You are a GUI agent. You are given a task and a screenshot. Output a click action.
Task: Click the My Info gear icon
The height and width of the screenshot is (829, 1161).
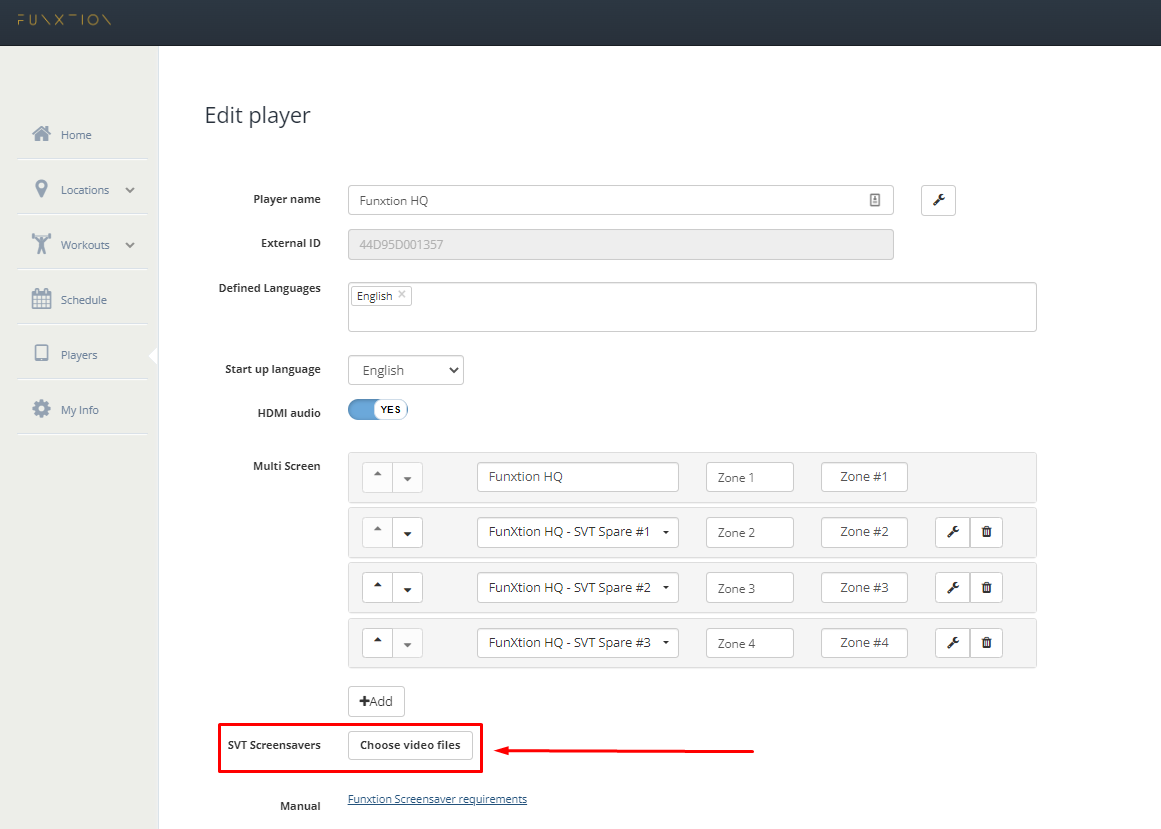[x=41, y=409]
